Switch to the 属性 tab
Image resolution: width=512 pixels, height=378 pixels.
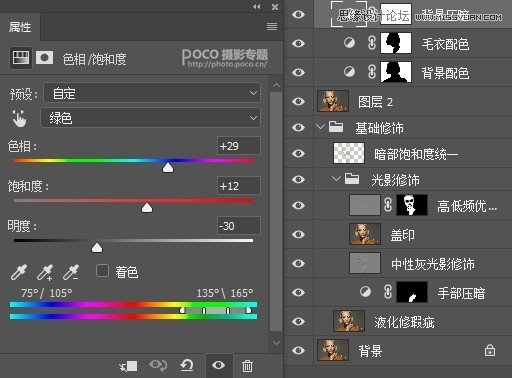pyautogui.click(x=20, y=27)
